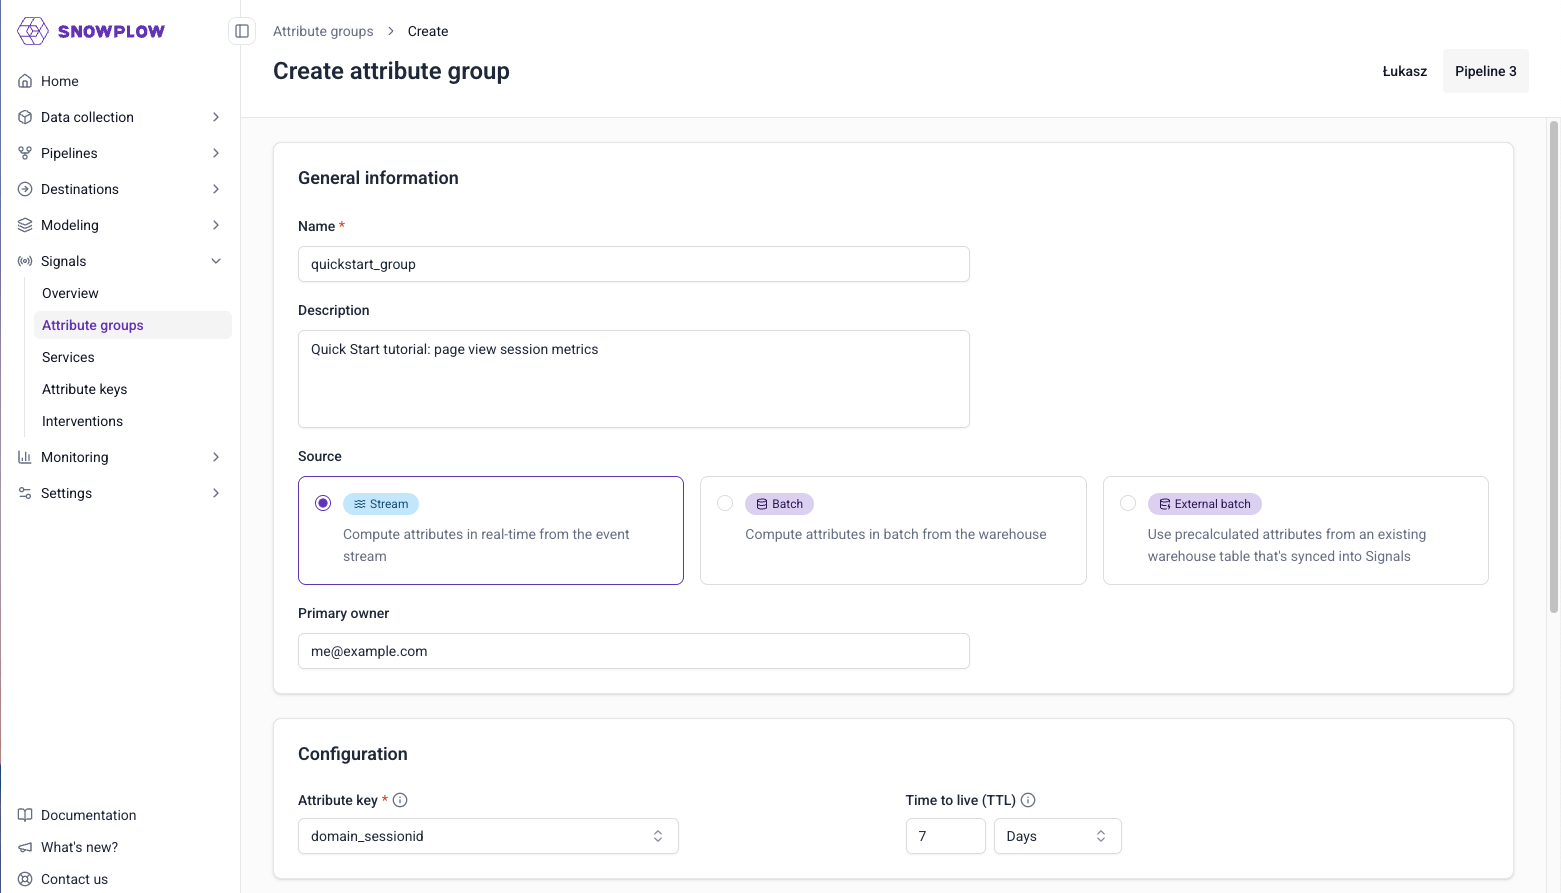Click the Snowplow logo icon
1561x893 pixels.
[x=31, y=31]
